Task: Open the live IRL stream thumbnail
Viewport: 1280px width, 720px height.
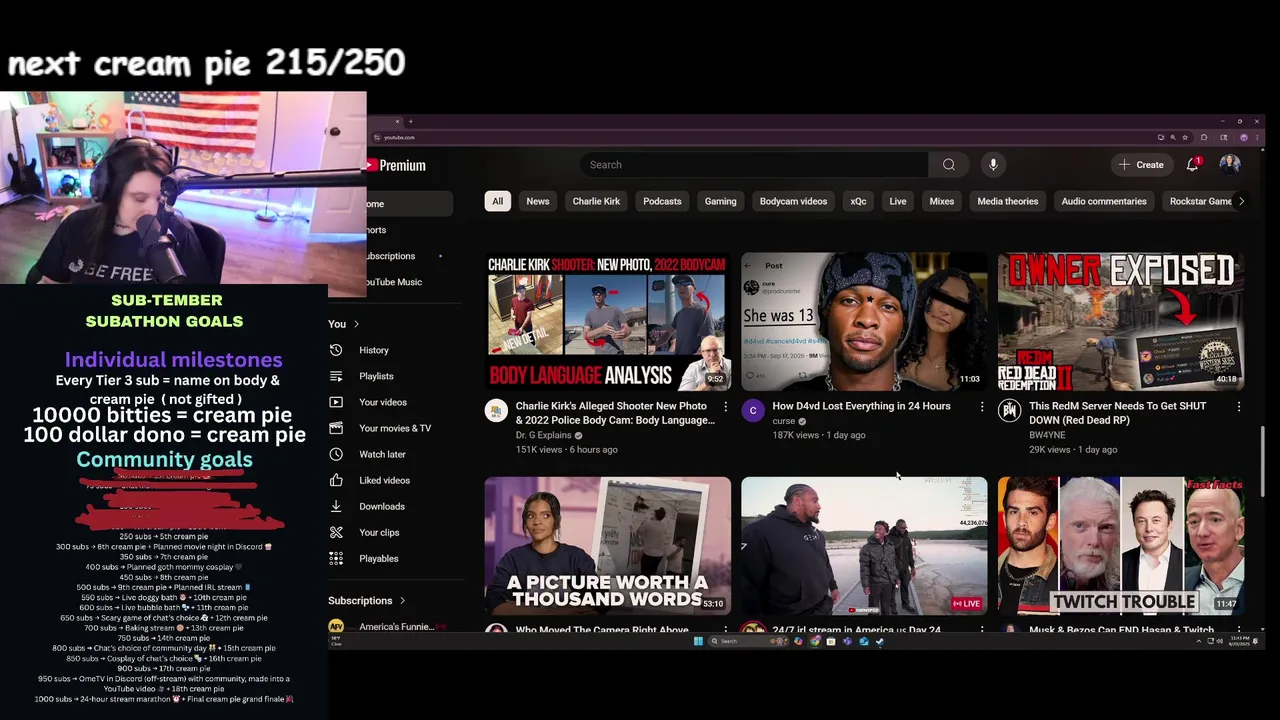Action: (x=865, y=545)
